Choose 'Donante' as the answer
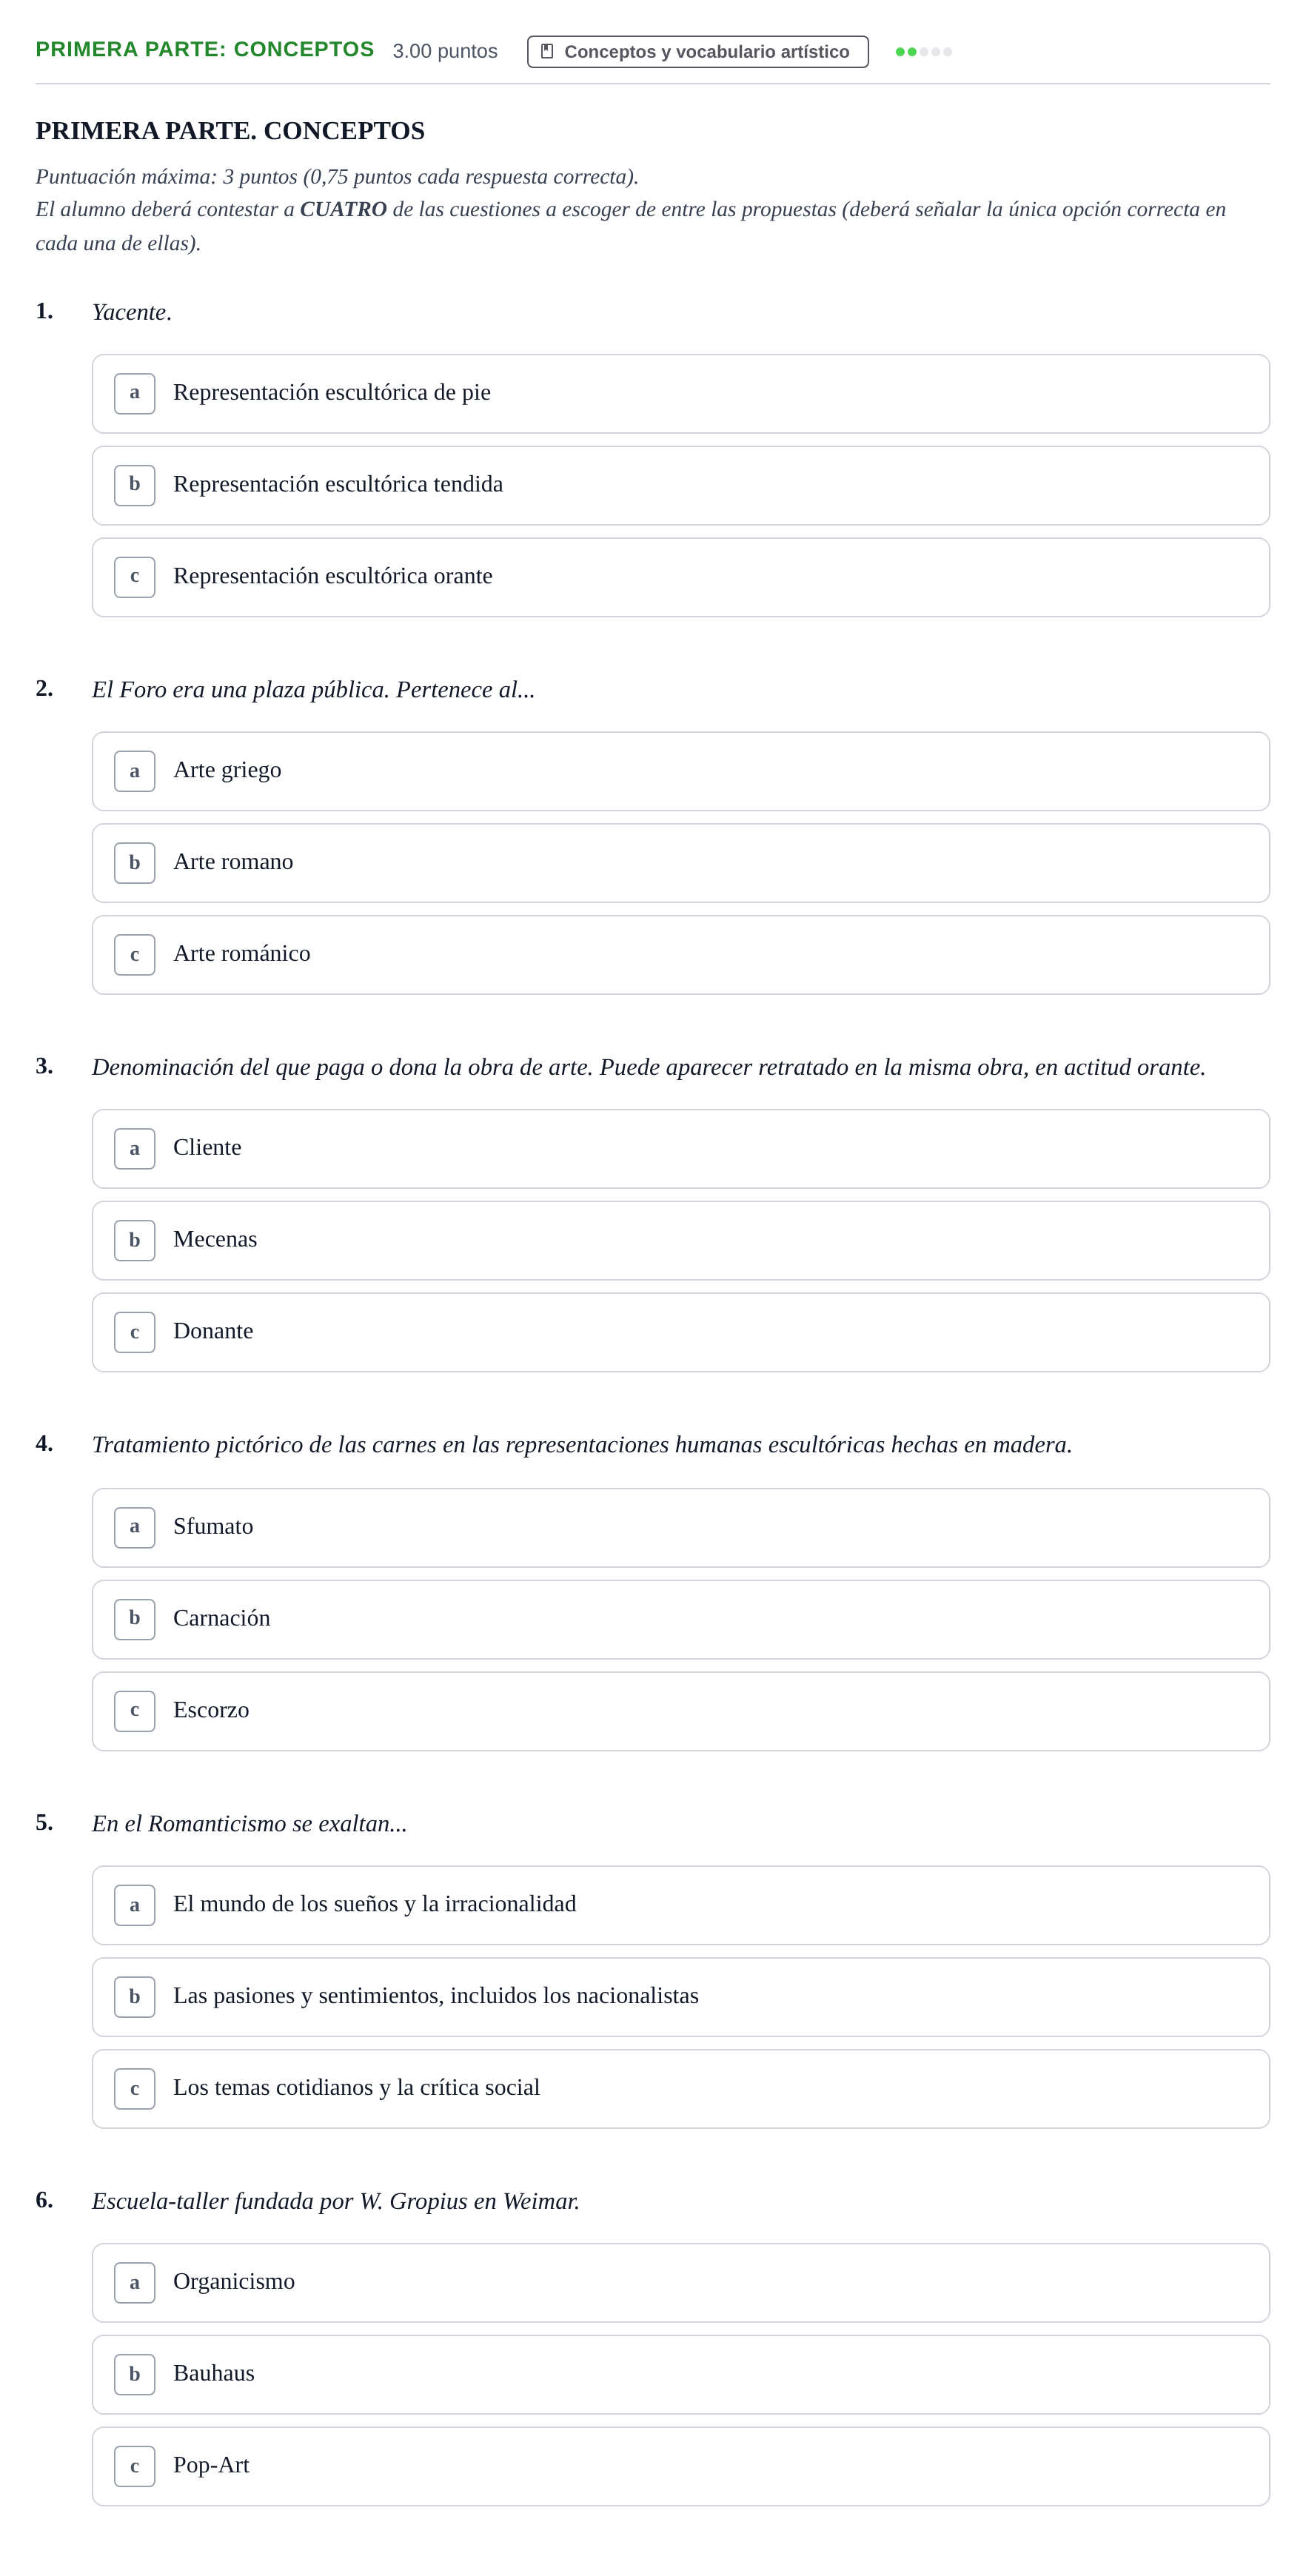 [681, 1332]
